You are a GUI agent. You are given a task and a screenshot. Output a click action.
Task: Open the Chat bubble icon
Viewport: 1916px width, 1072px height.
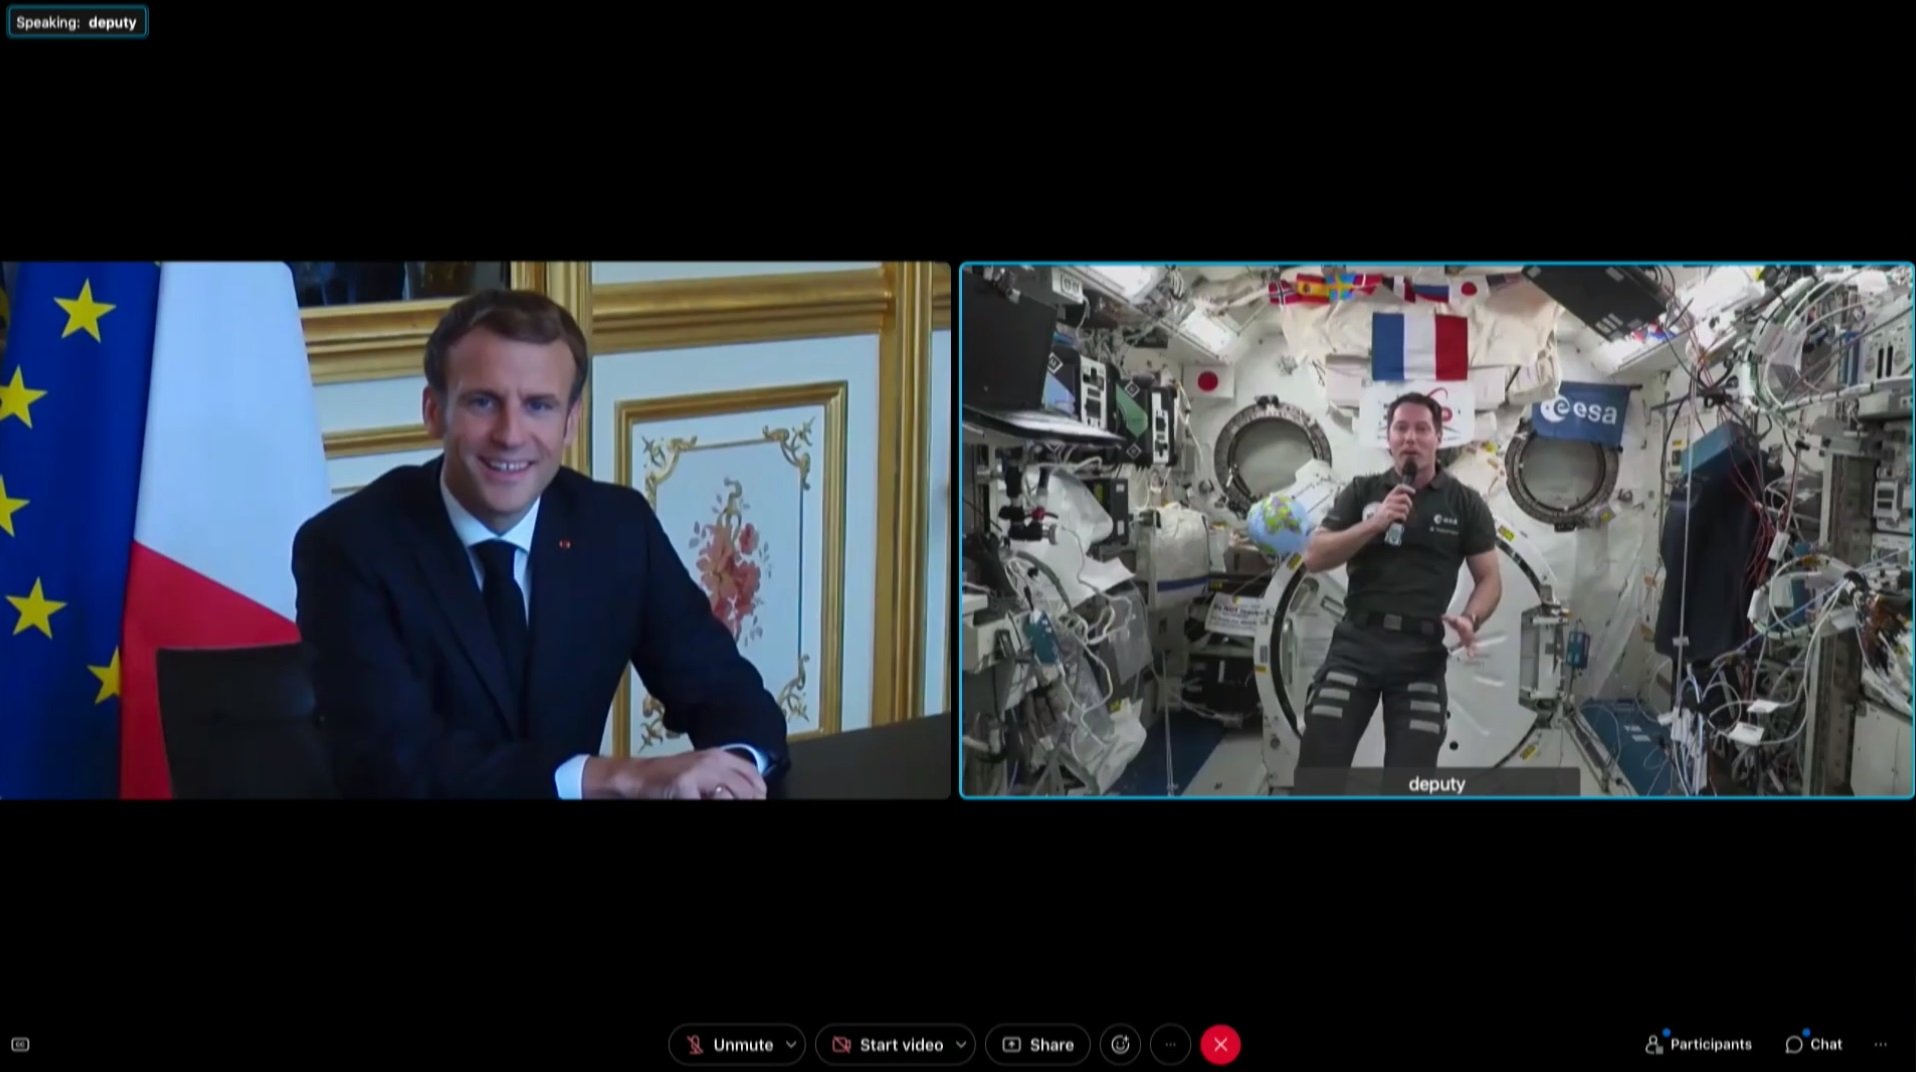[1793, 1044]
